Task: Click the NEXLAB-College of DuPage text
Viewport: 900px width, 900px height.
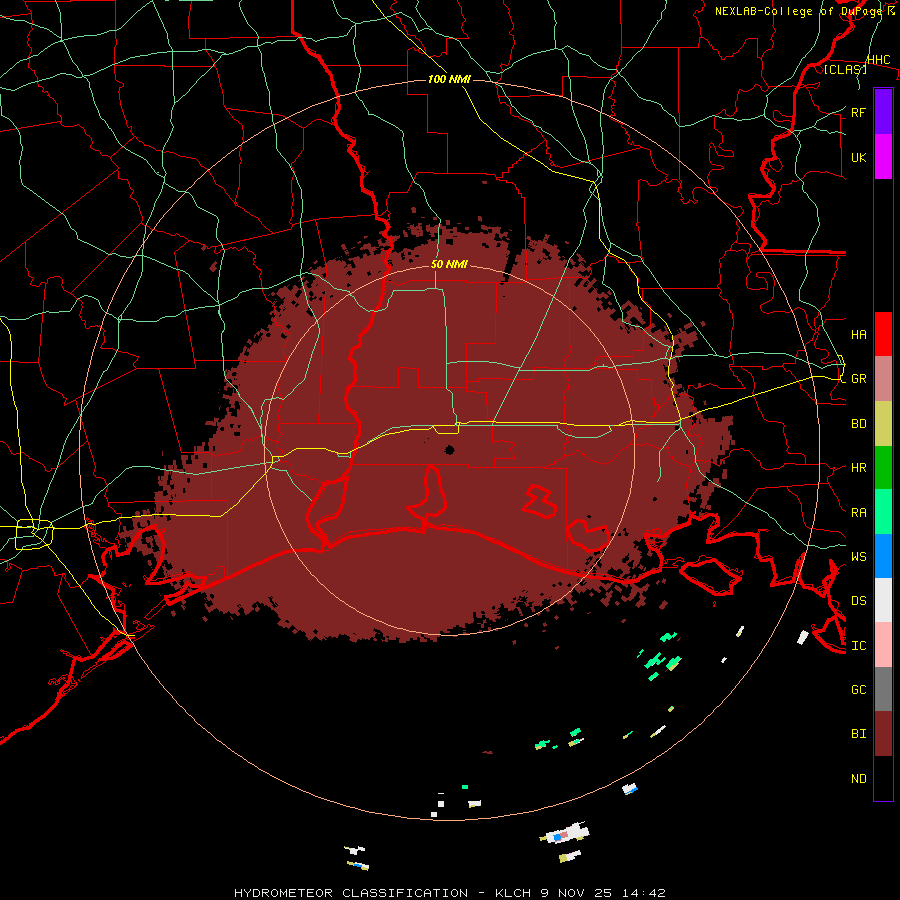Action: click(x=800, y=11)
